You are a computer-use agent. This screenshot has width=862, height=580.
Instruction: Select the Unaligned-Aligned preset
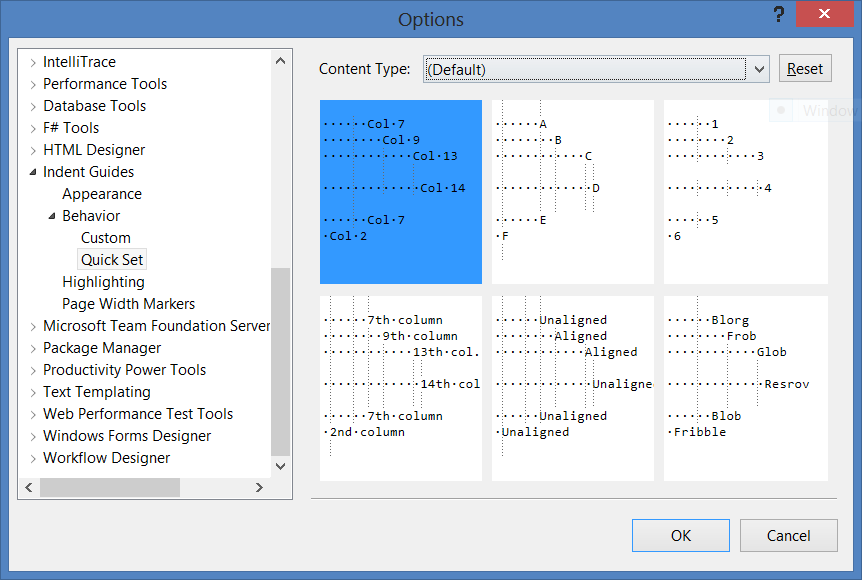[x=572, y=387]
